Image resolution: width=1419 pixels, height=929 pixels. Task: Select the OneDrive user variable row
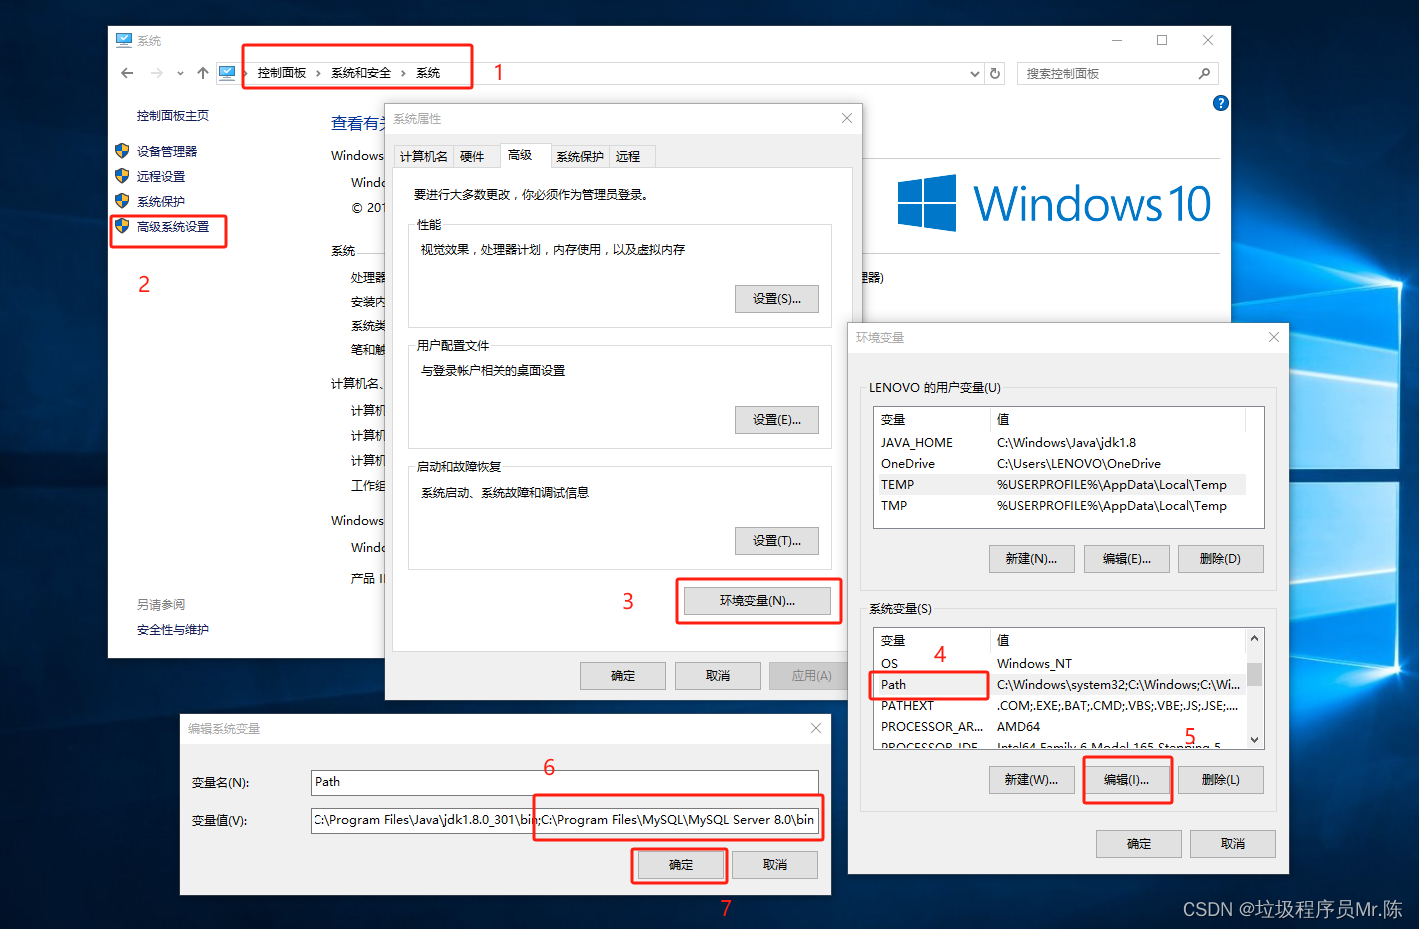pos(1060,464)
